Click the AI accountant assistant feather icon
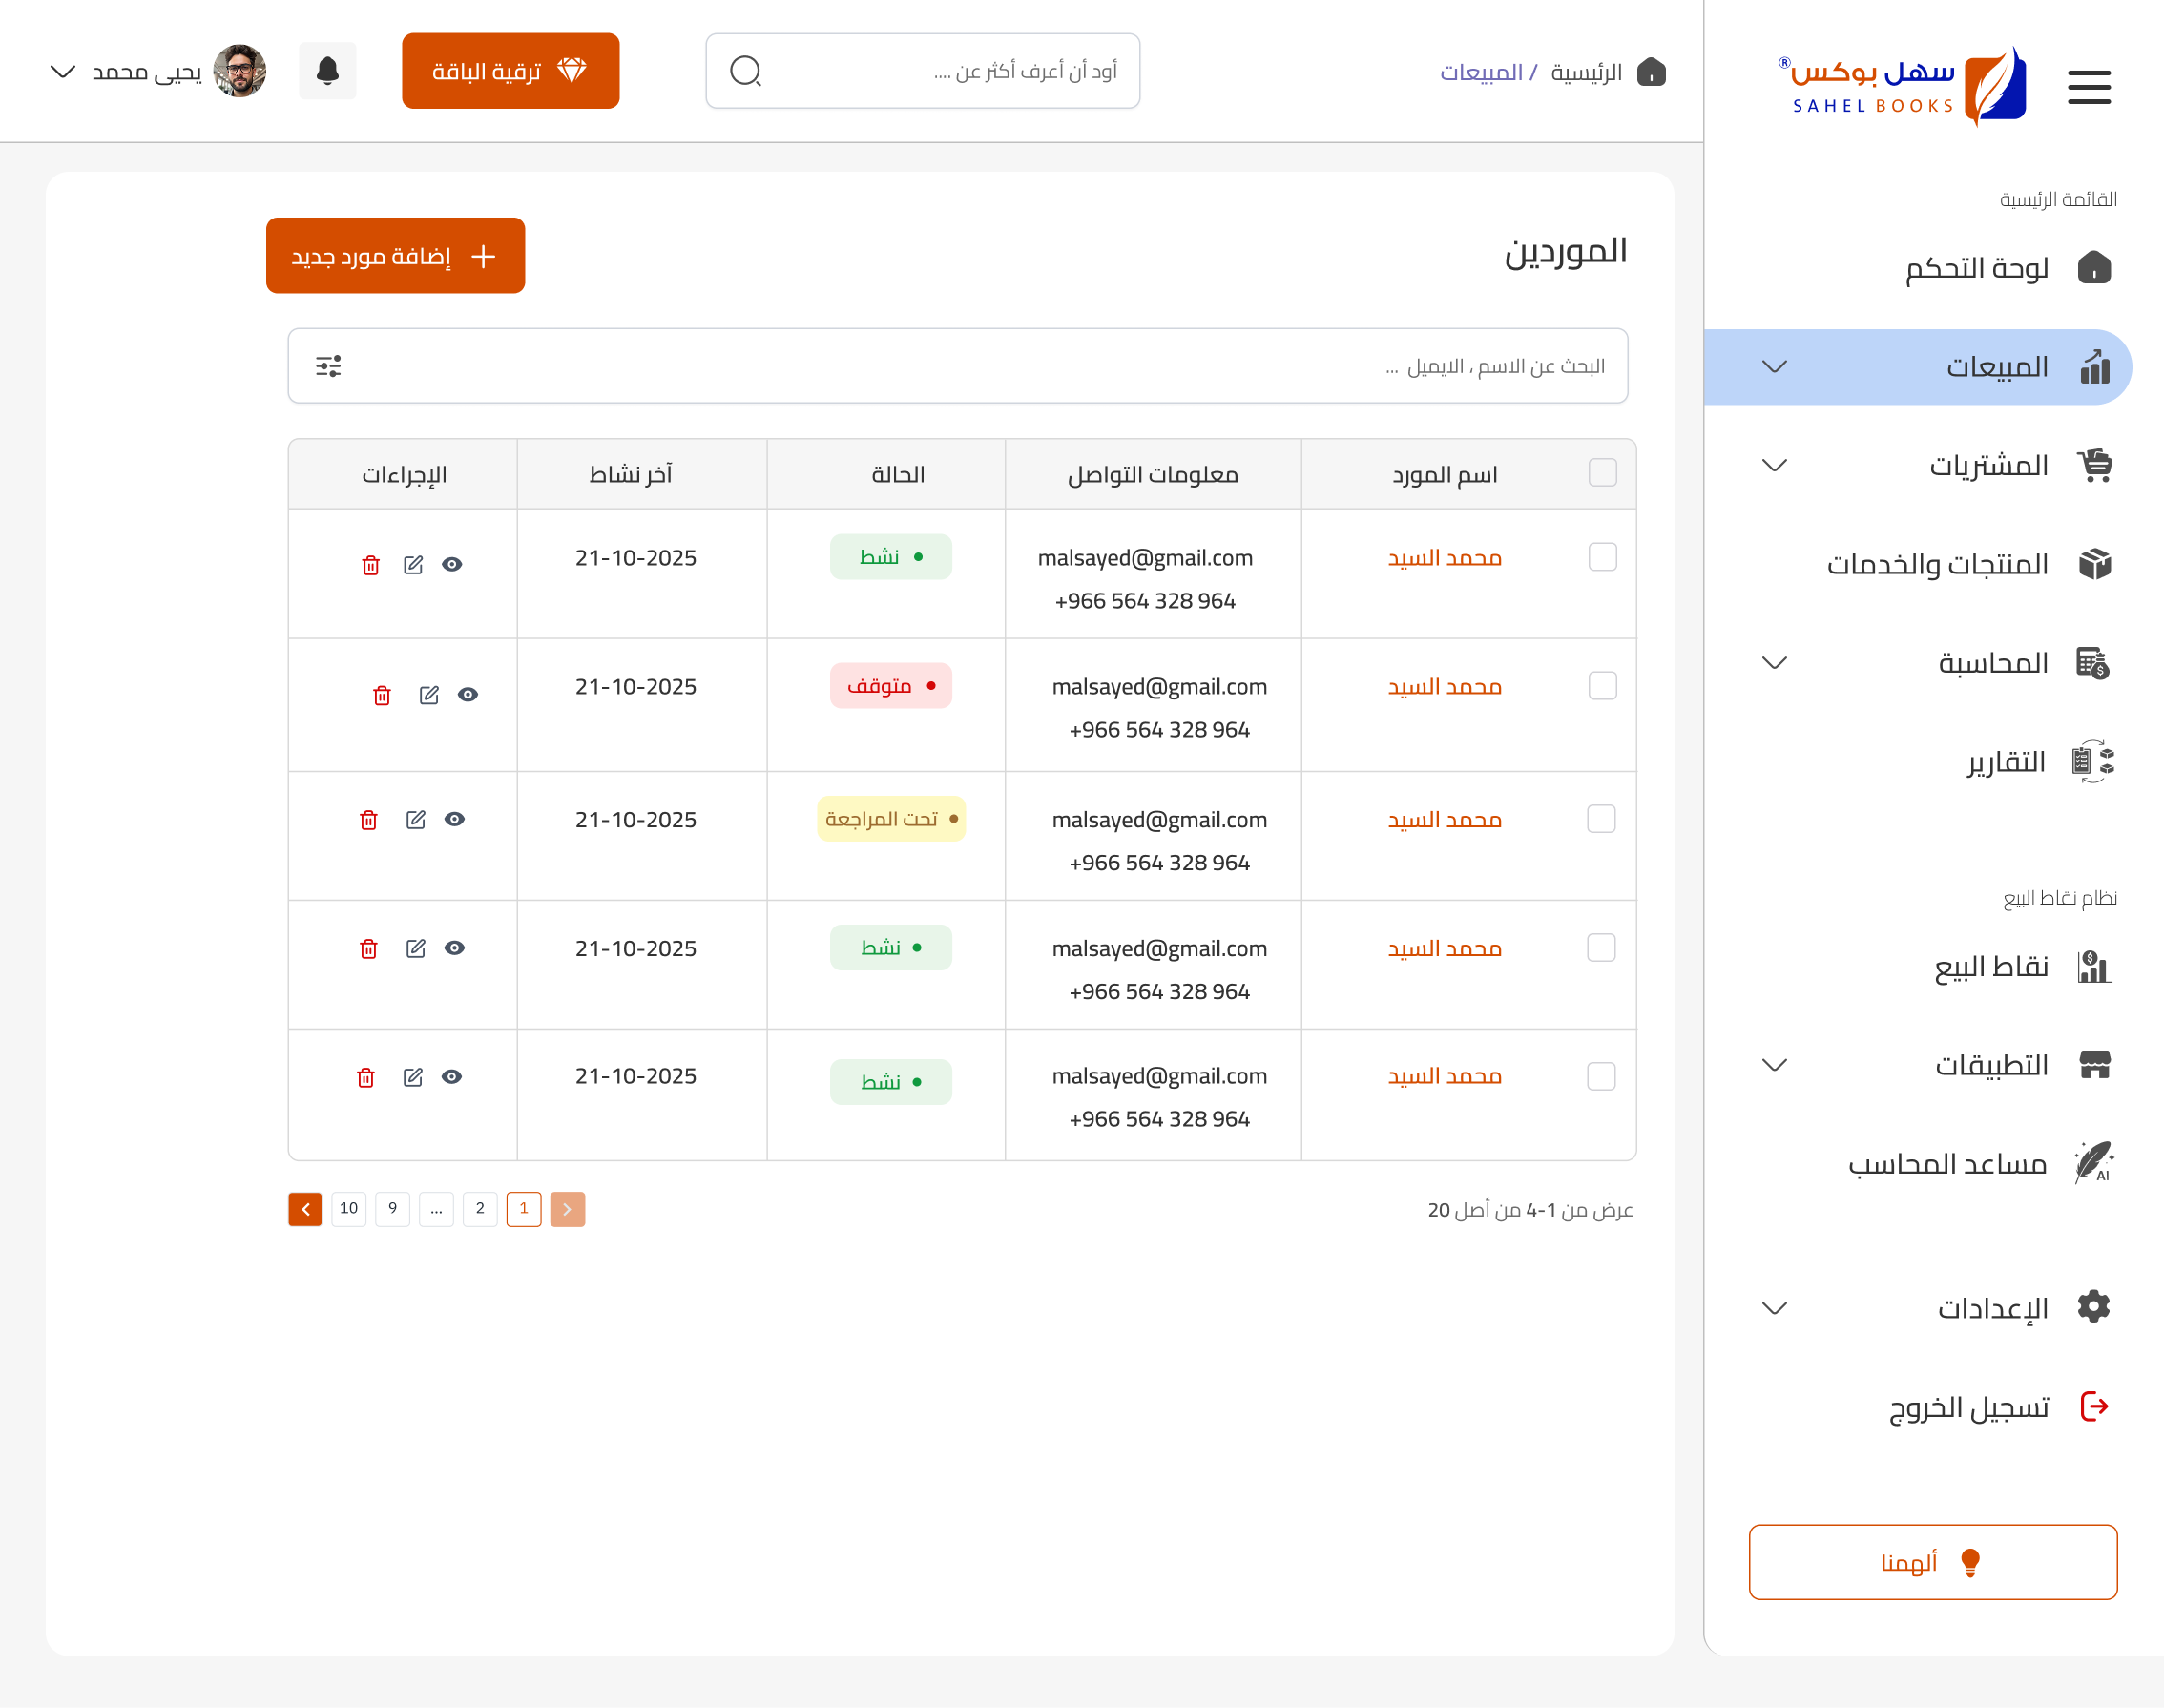 [x=2093, y=1163]
